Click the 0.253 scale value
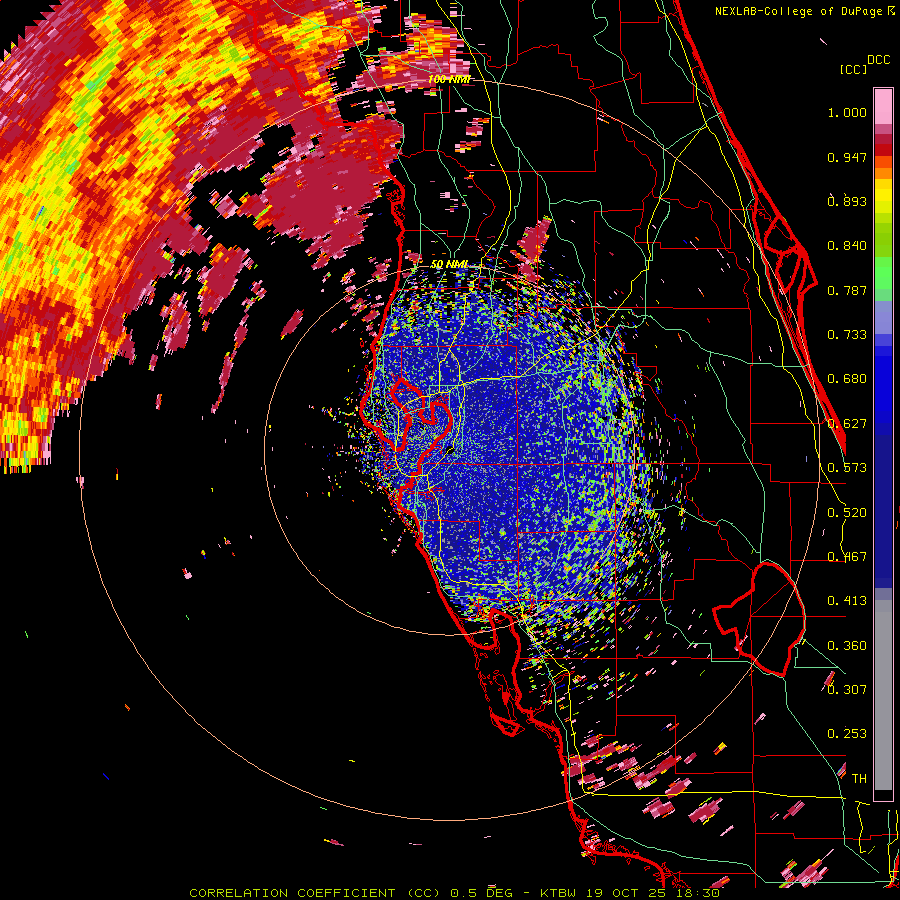Viewport: 900px width, 900px height. tap(847, 734)
